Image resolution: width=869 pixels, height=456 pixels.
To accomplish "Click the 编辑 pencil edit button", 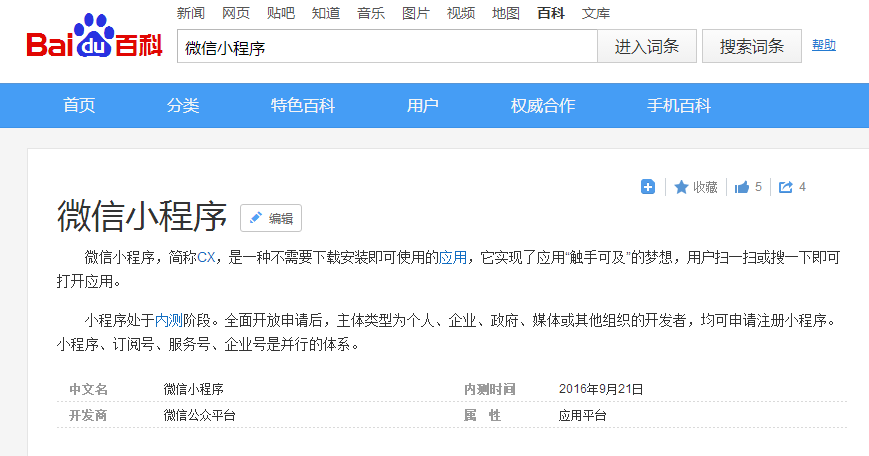I will 271,218.
